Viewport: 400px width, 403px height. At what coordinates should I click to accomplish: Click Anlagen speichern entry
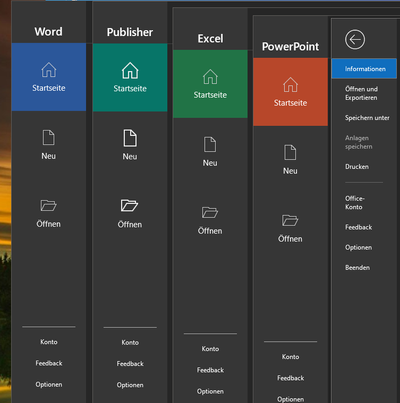359,142
